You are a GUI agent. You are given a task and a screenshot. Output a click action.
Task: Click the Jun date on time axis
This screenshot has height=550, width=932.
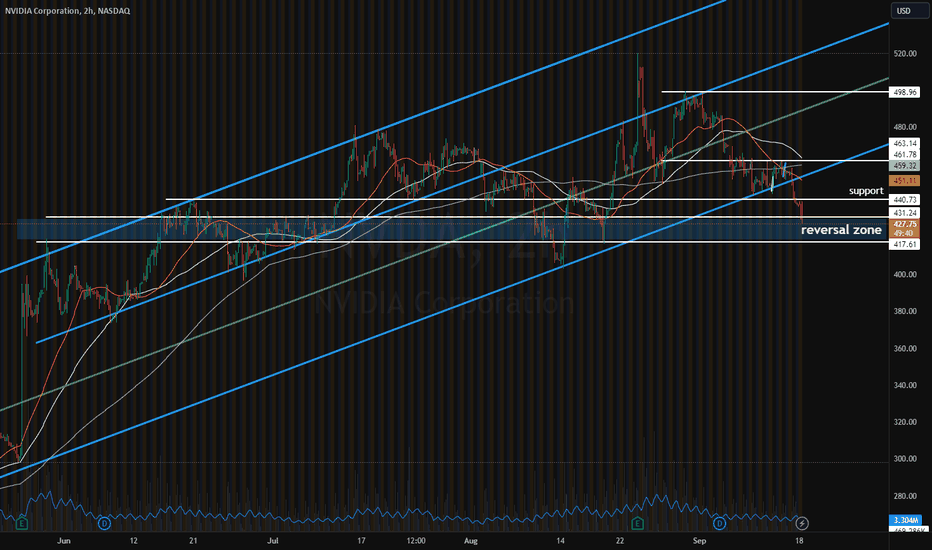(64, 540)
